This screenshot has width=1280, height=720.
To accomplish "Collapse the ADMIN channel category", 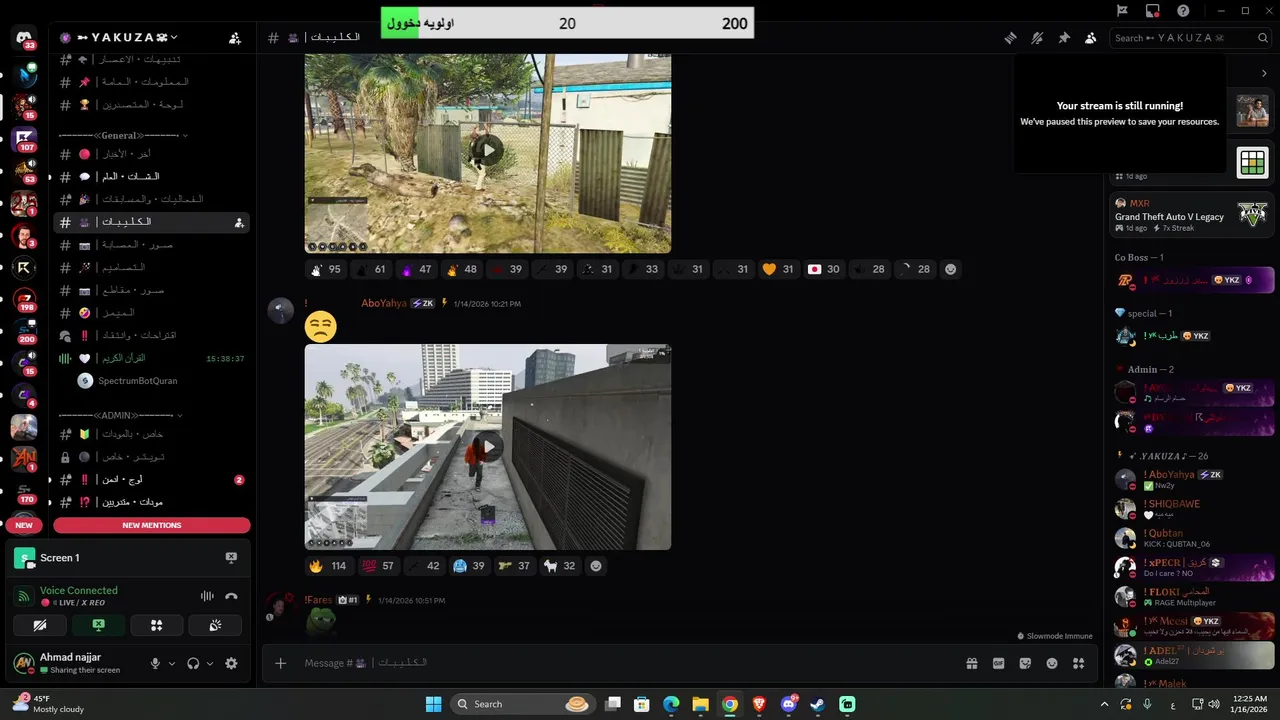I will 120,415.
